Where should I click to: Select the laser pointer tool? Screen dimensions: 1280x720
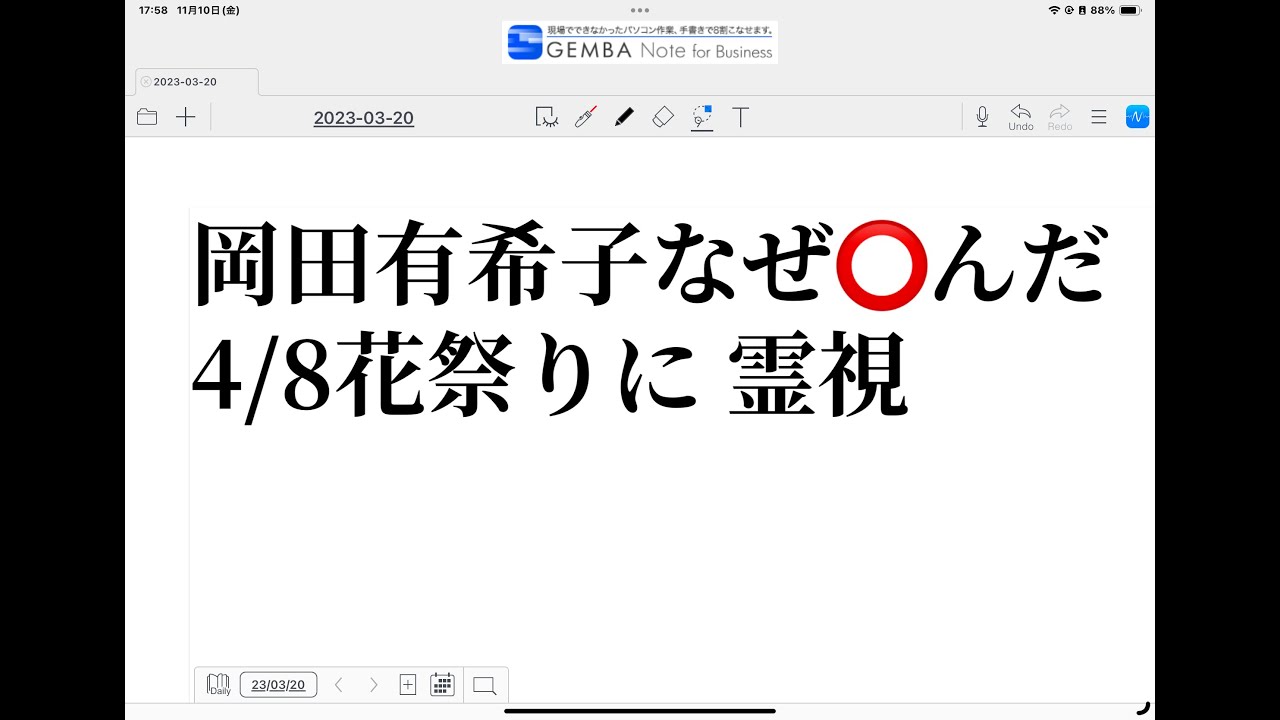click(x=585, y=117)
